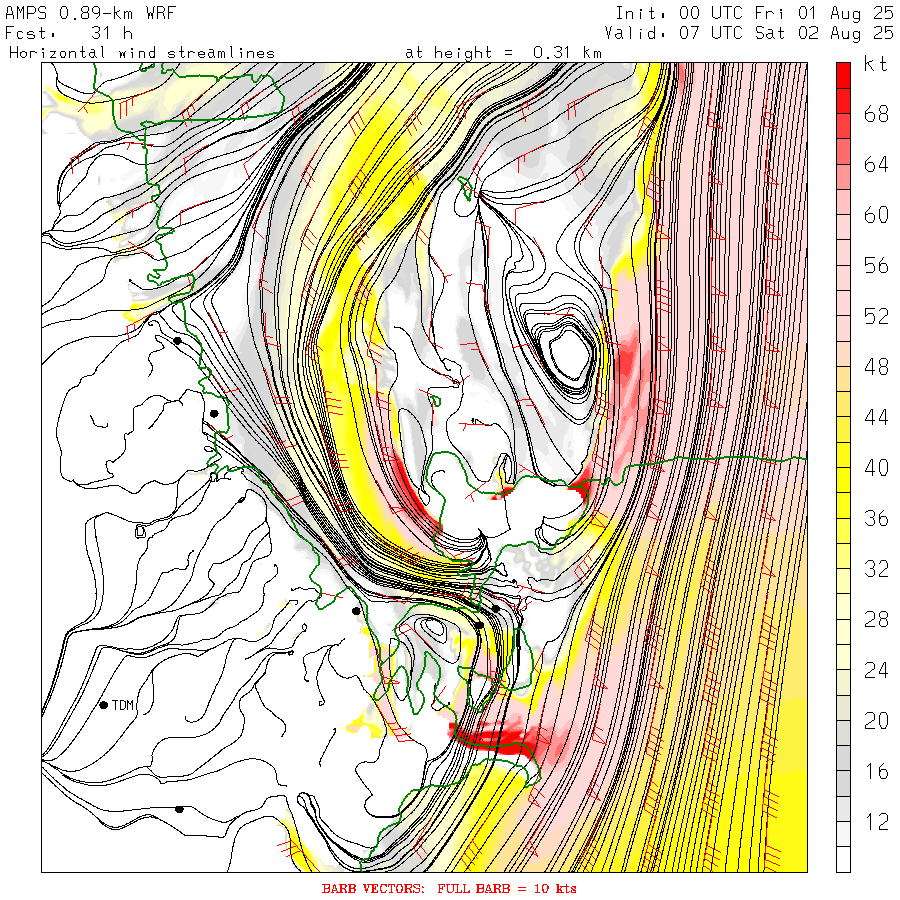900x900 pixels.
Task: Click the 48 value on the colorbar
Action: pyautogui.click(x=876, y=367)
